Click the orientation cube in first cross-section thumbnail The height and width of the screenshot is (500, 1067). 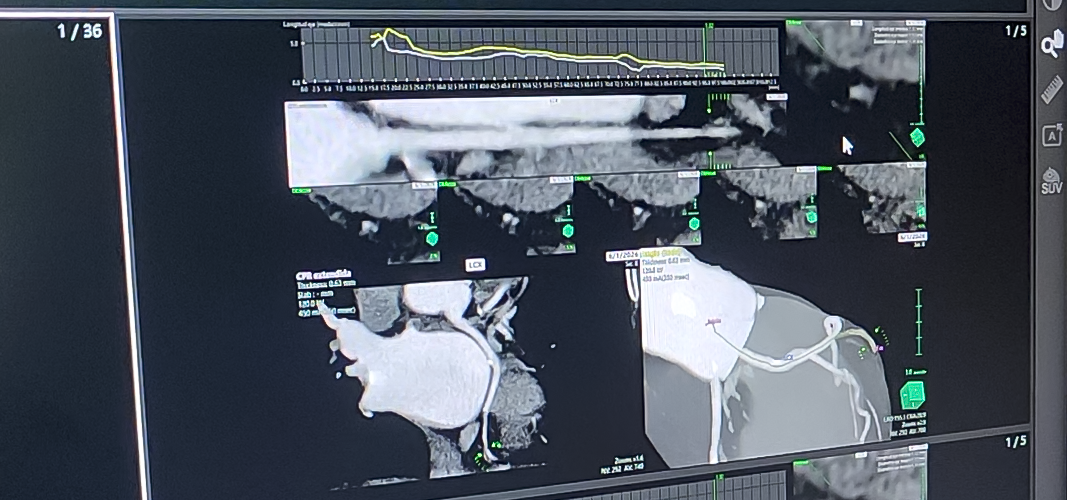[431, 239]
